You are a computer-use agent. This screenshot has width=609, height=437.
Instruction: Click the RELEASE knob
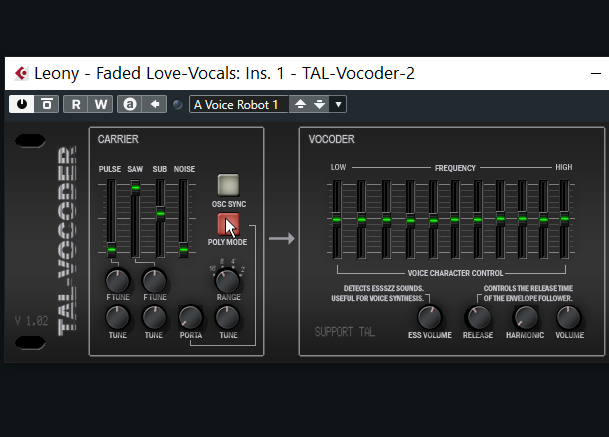coord(478,317)
